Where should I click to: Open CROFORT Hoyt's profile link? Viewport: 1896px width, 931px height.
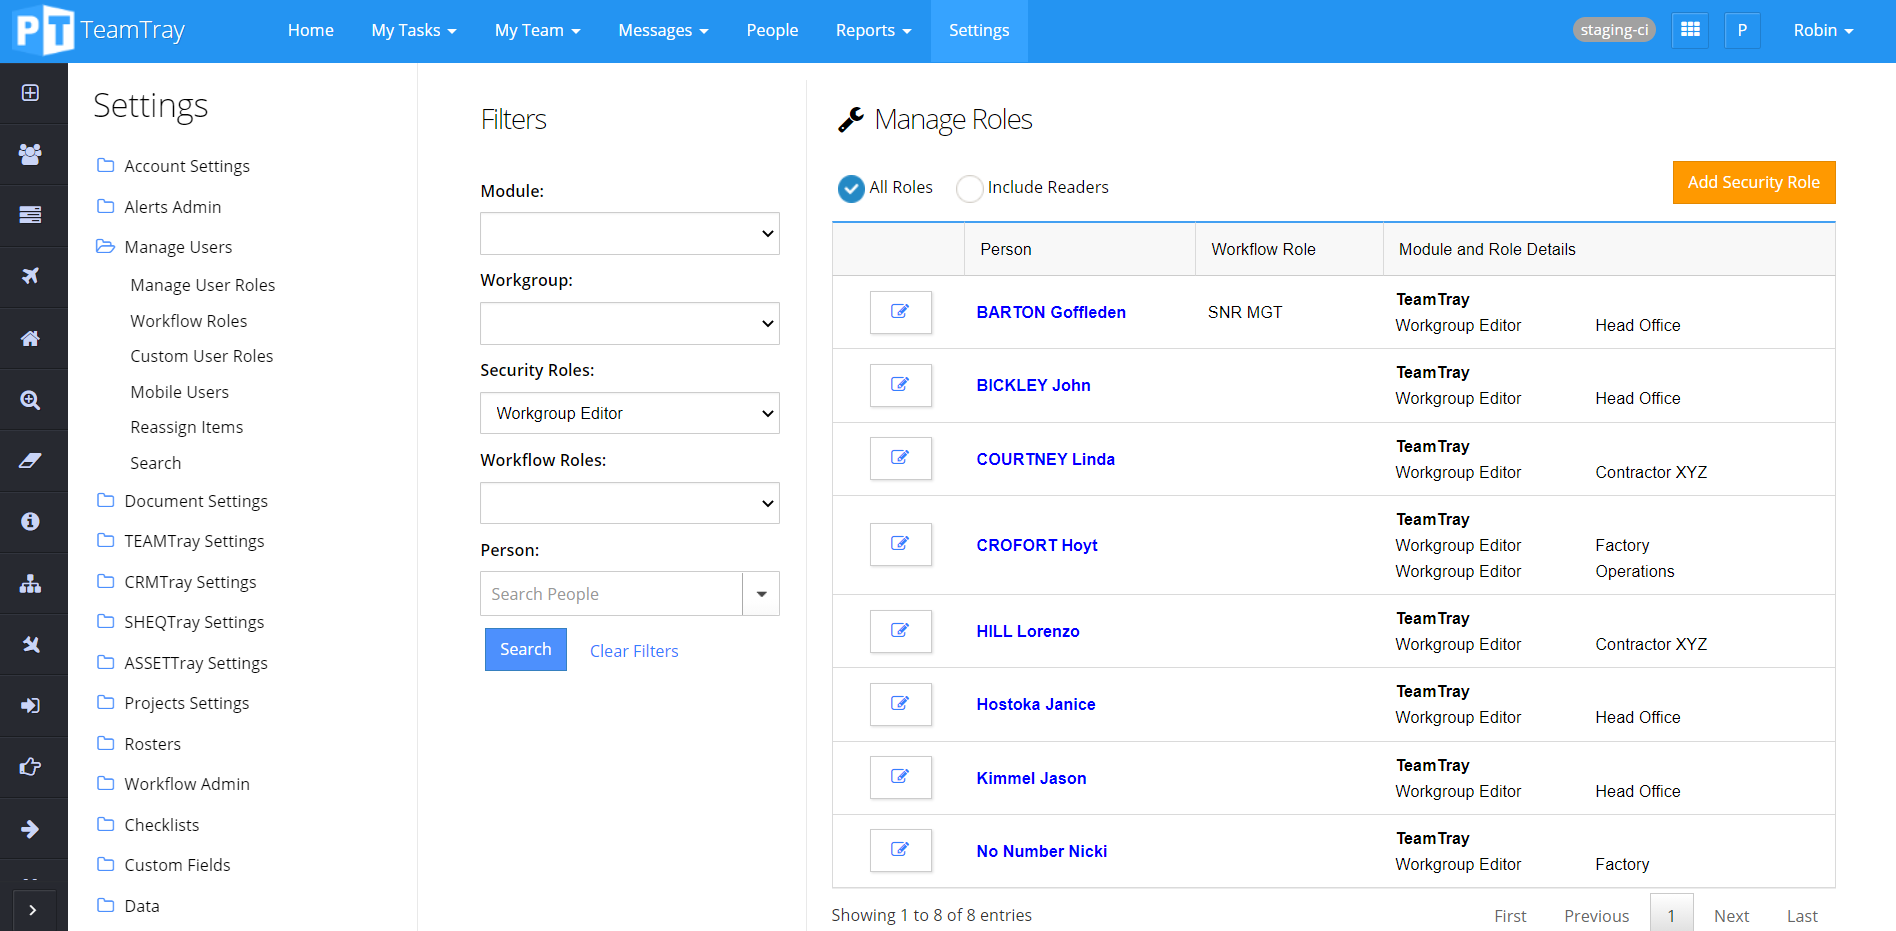(x=1037, y=545)
